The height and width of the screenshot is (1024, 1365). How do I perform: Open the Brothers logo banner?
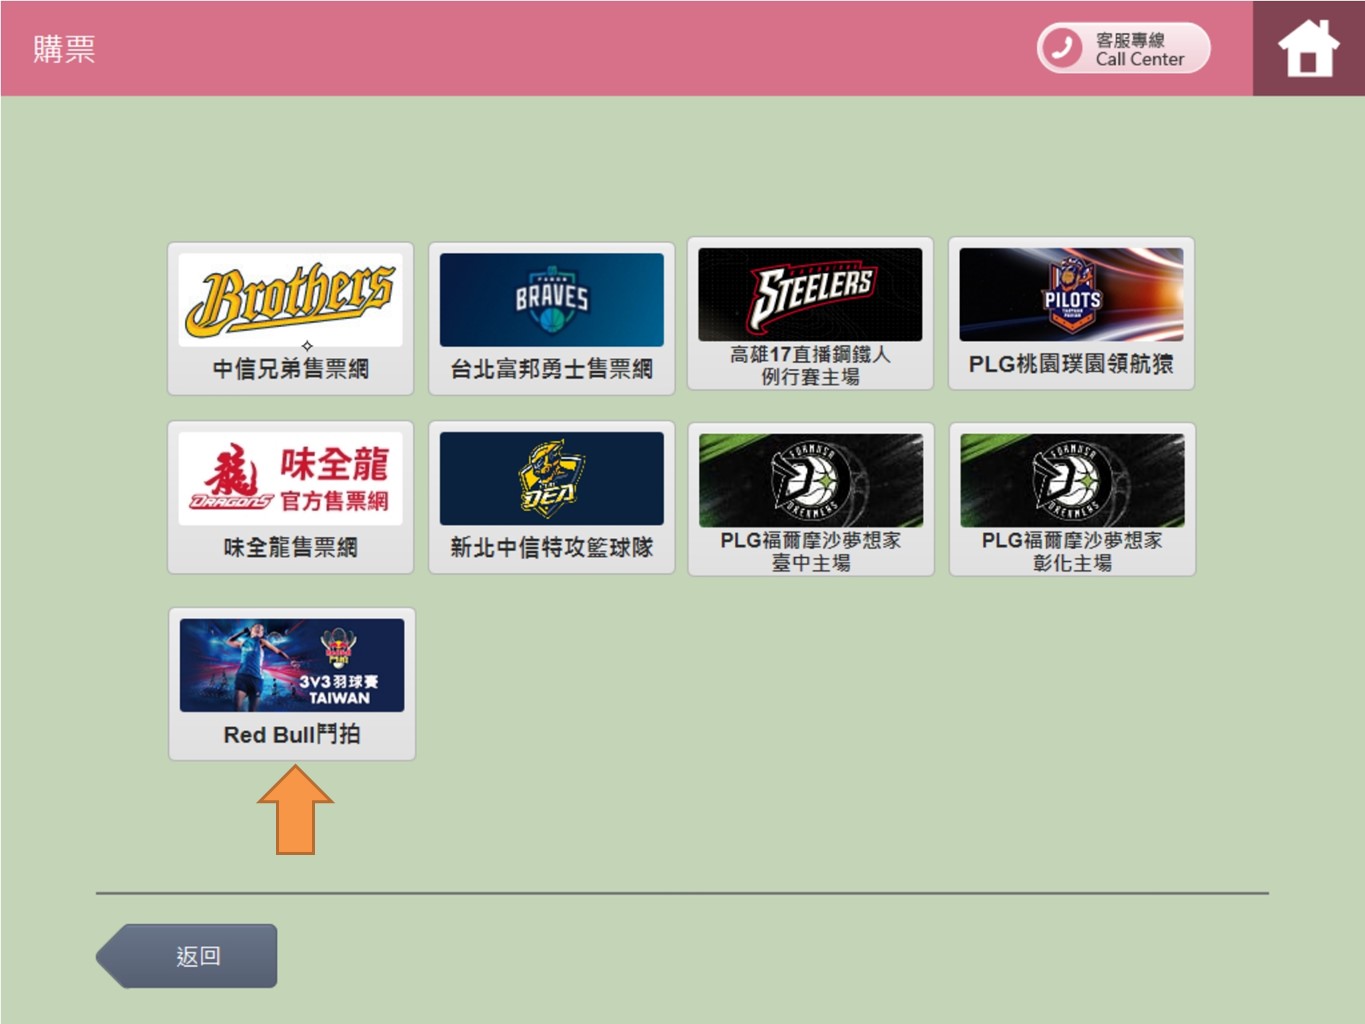291,300
